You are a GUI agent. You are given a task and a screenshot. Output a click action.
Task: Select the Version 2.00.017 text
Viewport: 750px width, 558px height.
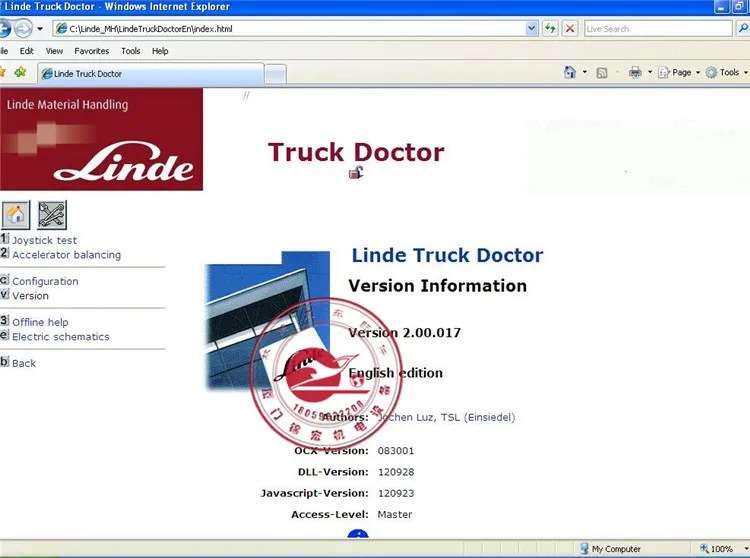pyautogui.click(x=405, y=333)
